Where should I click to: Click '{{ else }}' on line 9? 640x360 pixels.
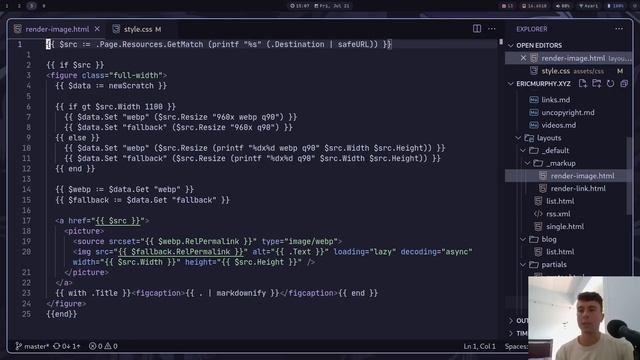(77, 138)
